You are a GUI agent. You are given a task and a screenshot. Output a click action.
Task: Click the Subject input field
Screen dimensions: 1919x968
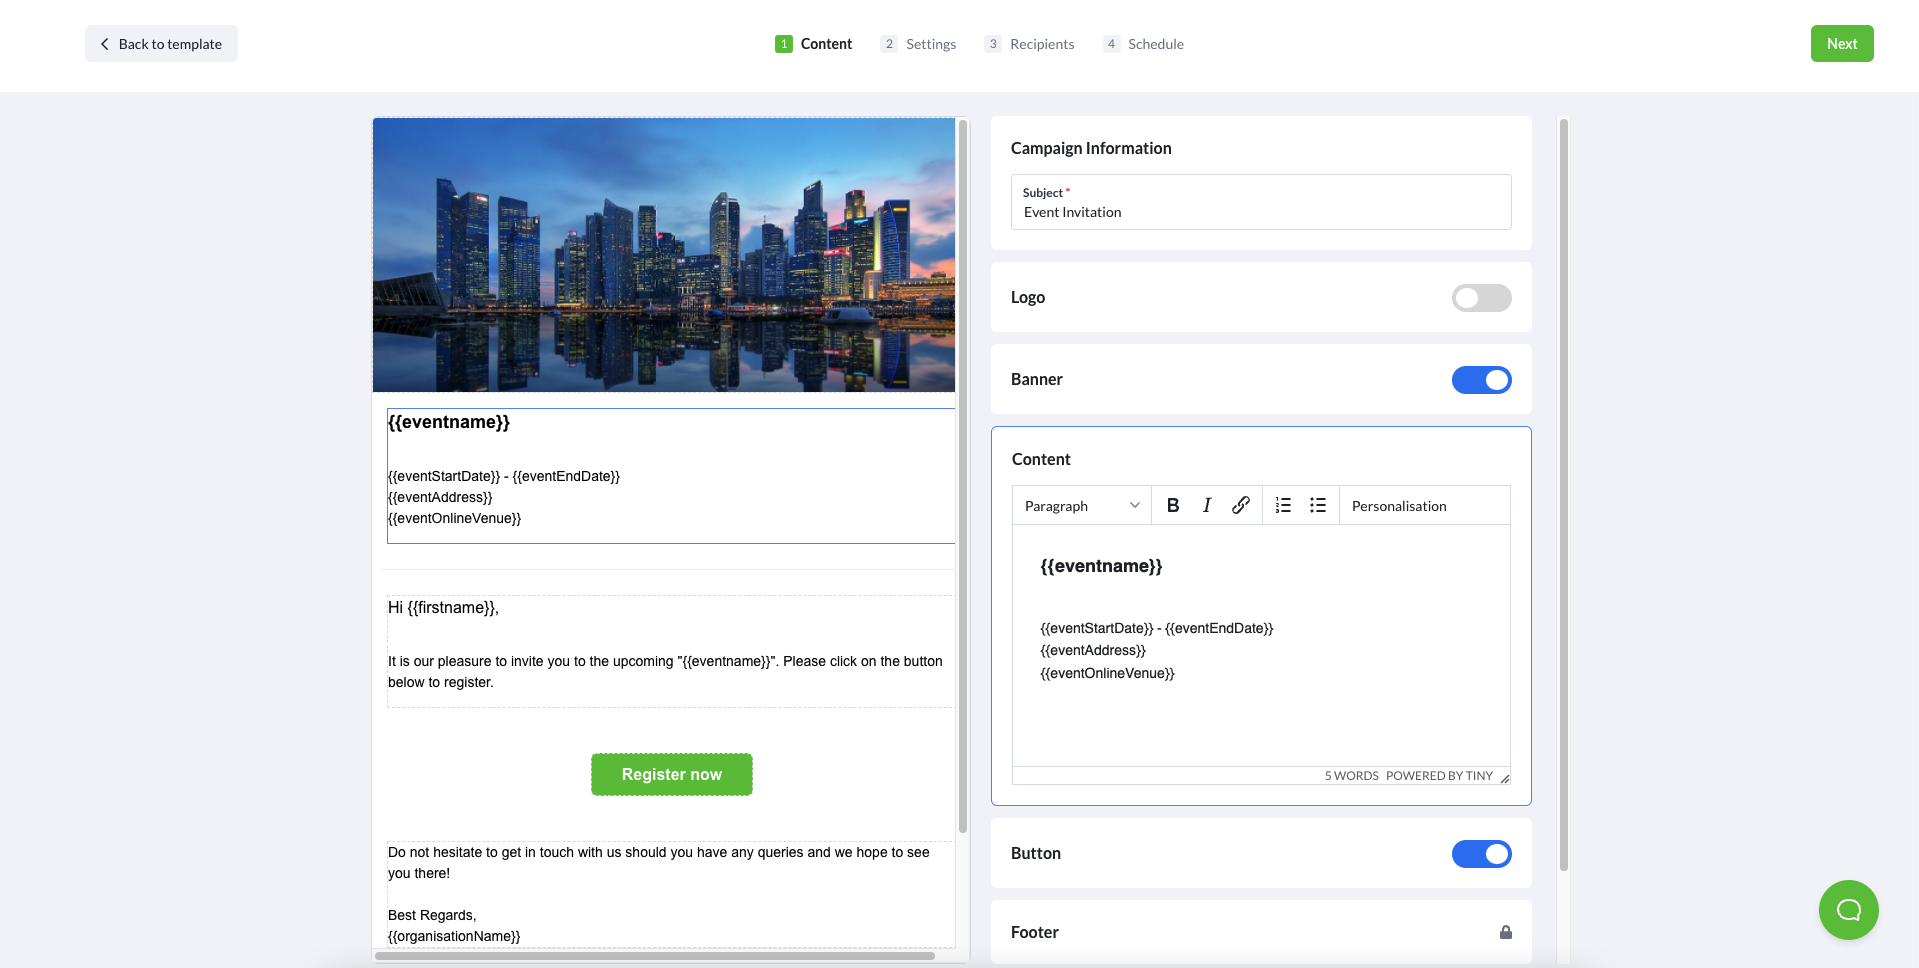pyautogui.click(x=1260, y=202)
